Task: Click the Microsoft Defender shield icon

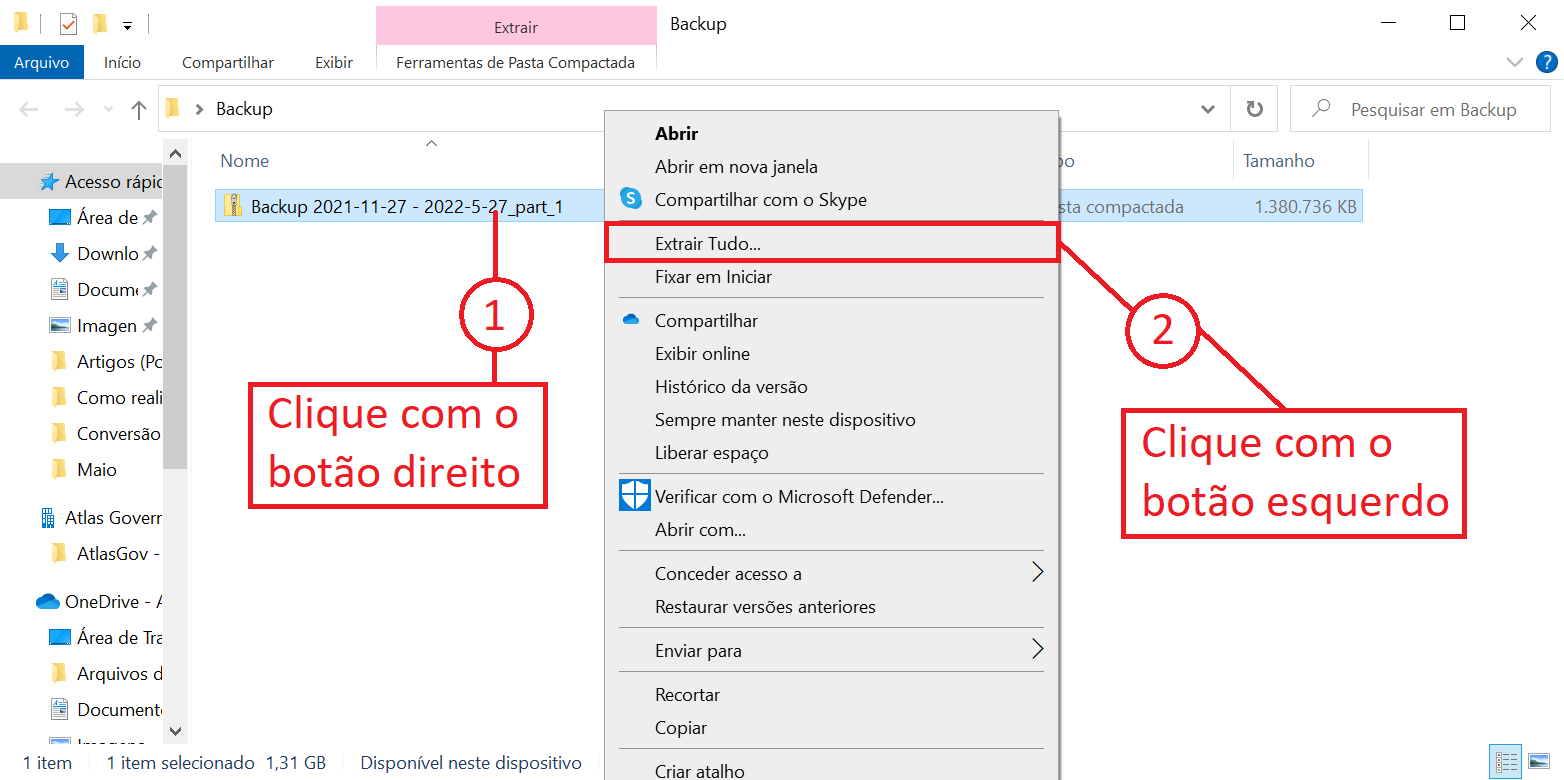Action: pyautogui.click(x=634, y=495)
